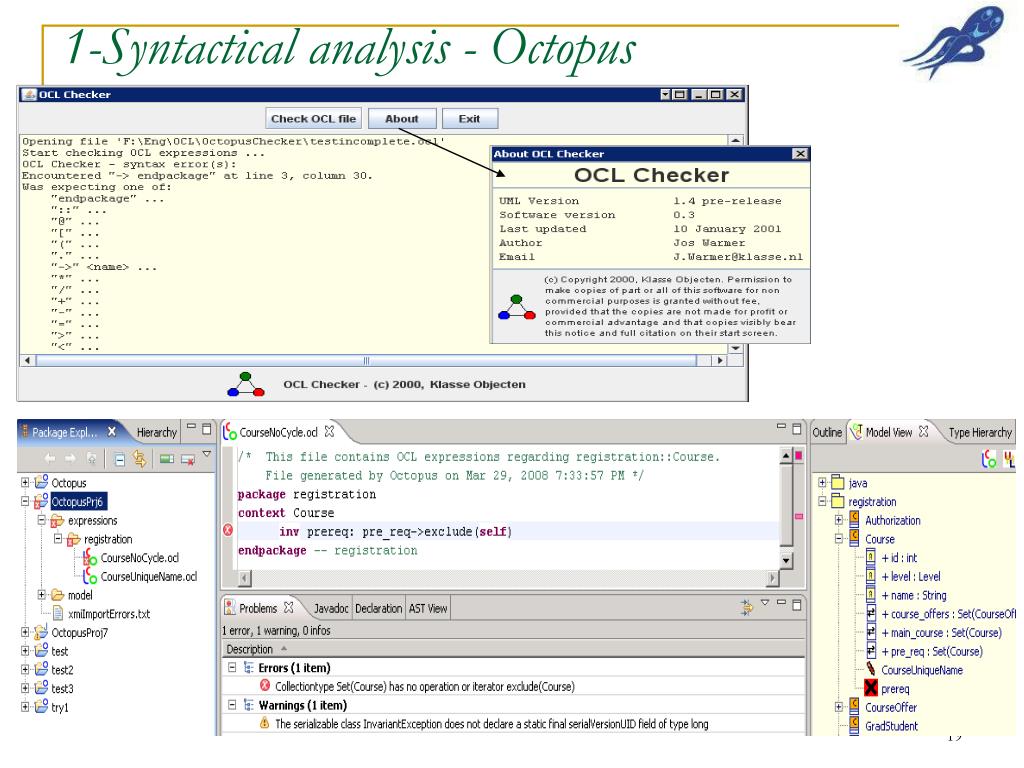
Task: Select the Collectiontype Set(Course) error entry
Action: click(x=424, y=686)
